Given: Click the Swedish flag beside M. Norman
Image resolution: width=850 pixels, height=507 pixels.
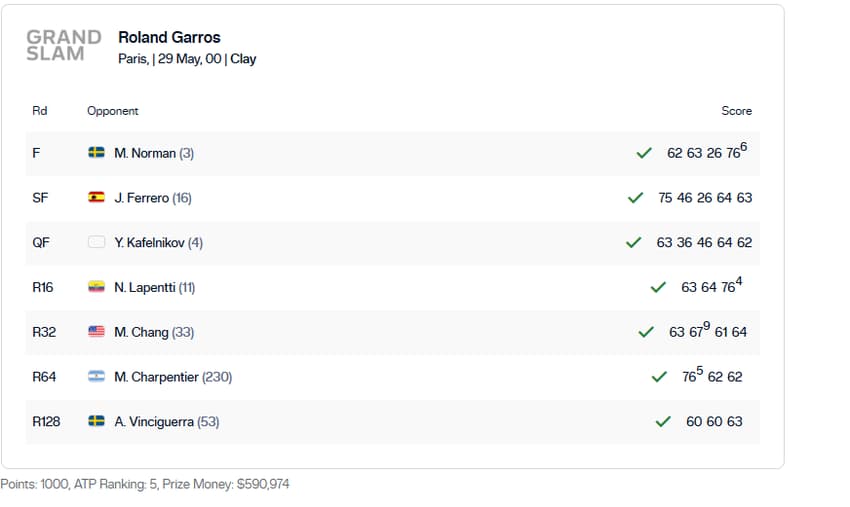Looking at the screenshot, I should [x=96, y=153].
